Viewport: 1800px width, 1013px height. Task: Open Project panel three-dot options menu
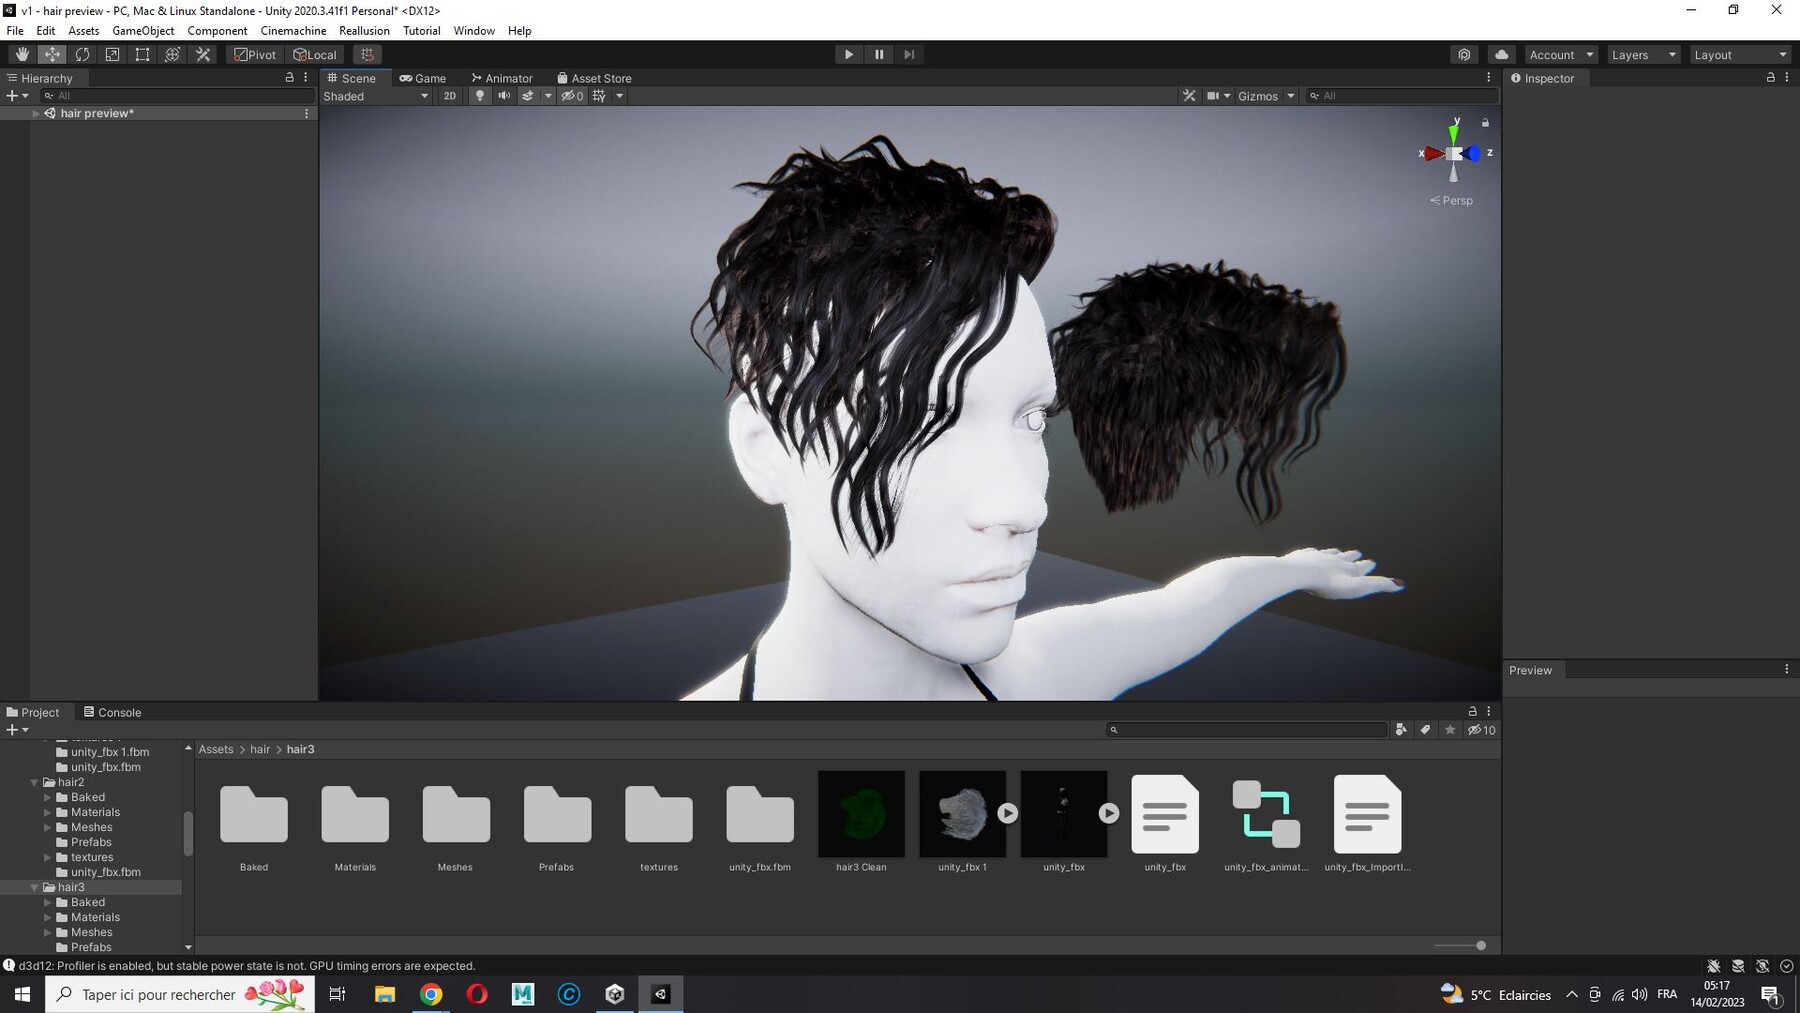[1488, 711]
